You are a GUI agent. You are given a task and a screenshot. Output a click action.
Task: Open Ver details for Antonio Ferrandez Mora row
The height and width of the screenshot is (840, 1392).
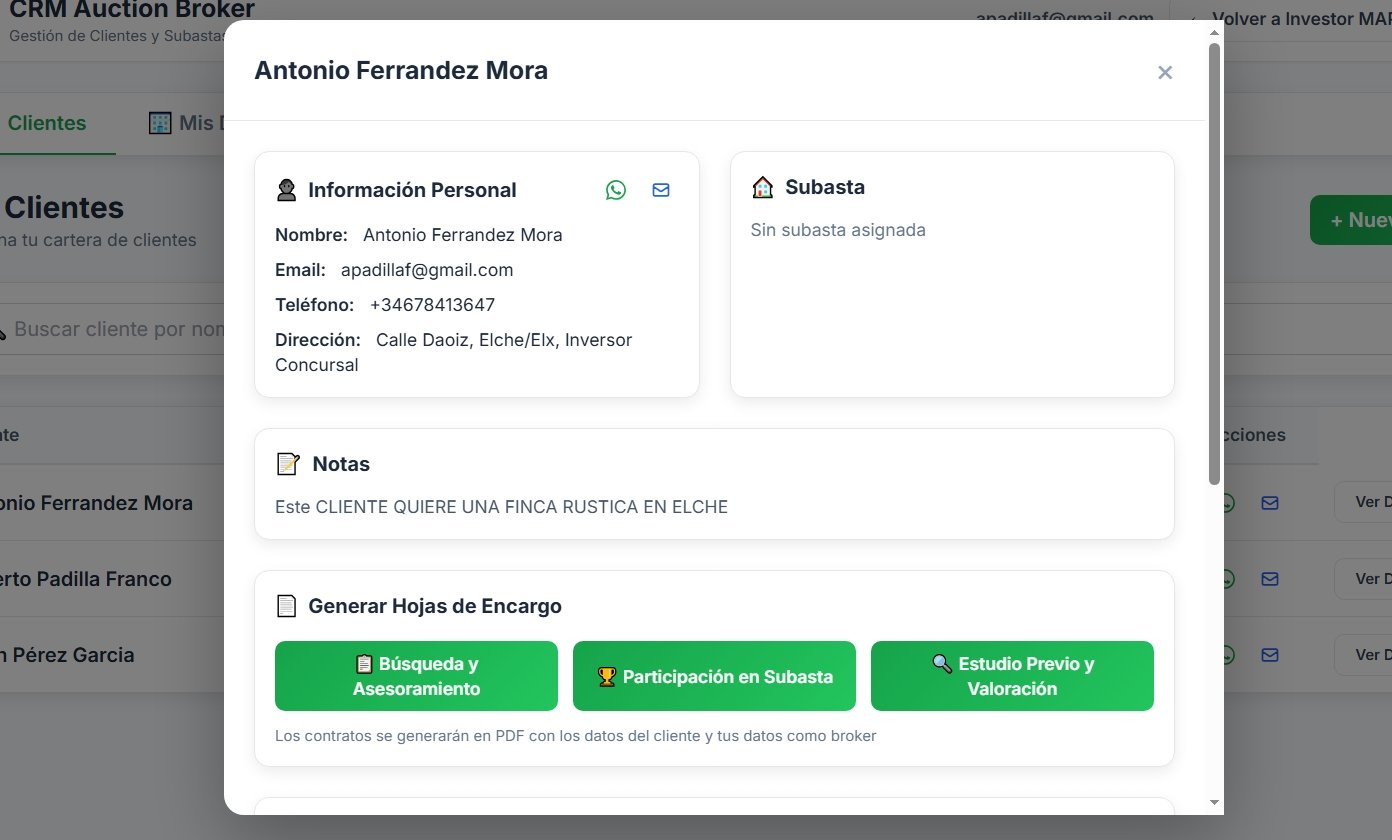coord(1364,503)
